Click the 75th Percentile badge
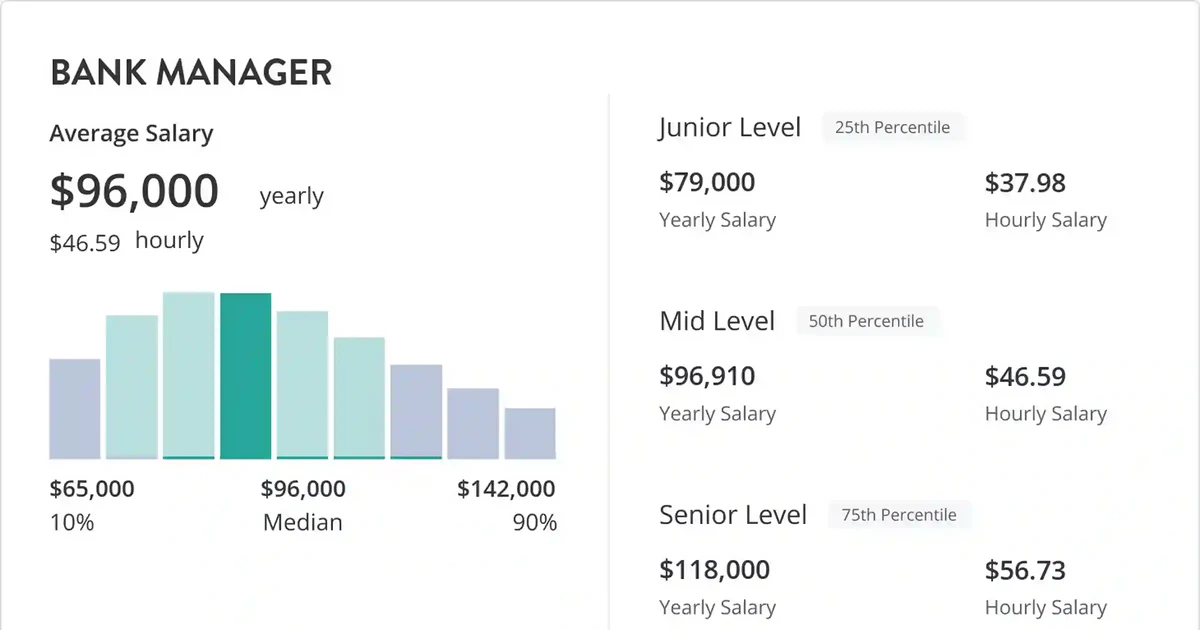1200x630 pixels. click(899, 515)
